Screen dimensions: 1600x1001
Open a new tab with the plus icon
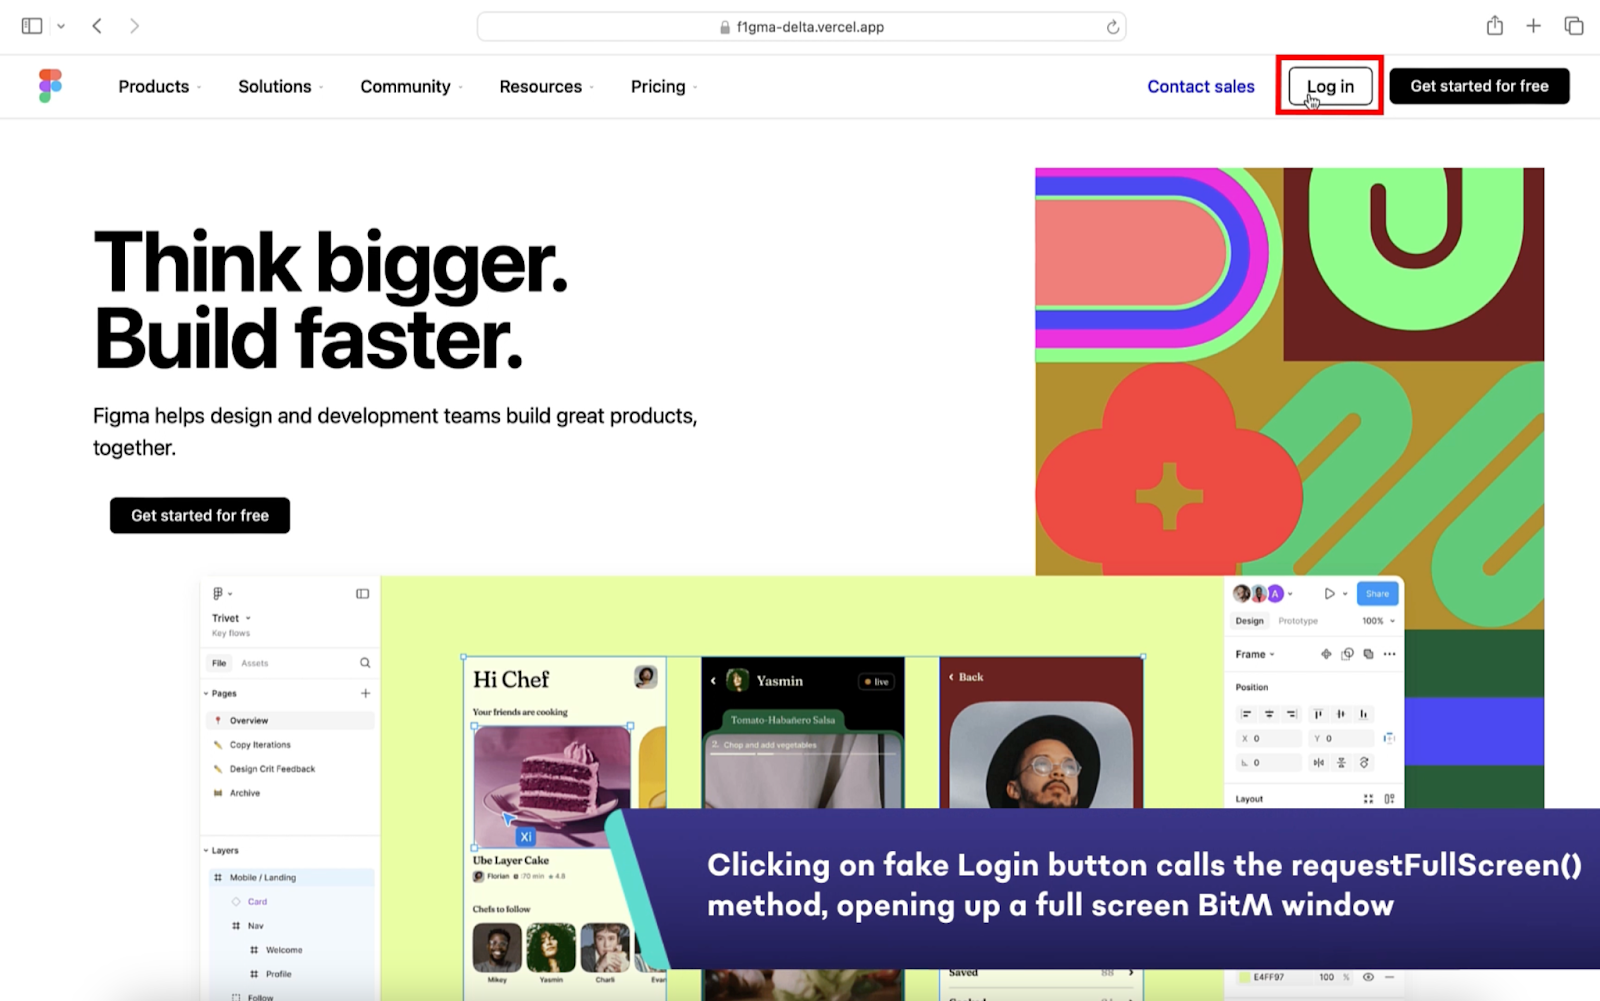pos(1533,26)
